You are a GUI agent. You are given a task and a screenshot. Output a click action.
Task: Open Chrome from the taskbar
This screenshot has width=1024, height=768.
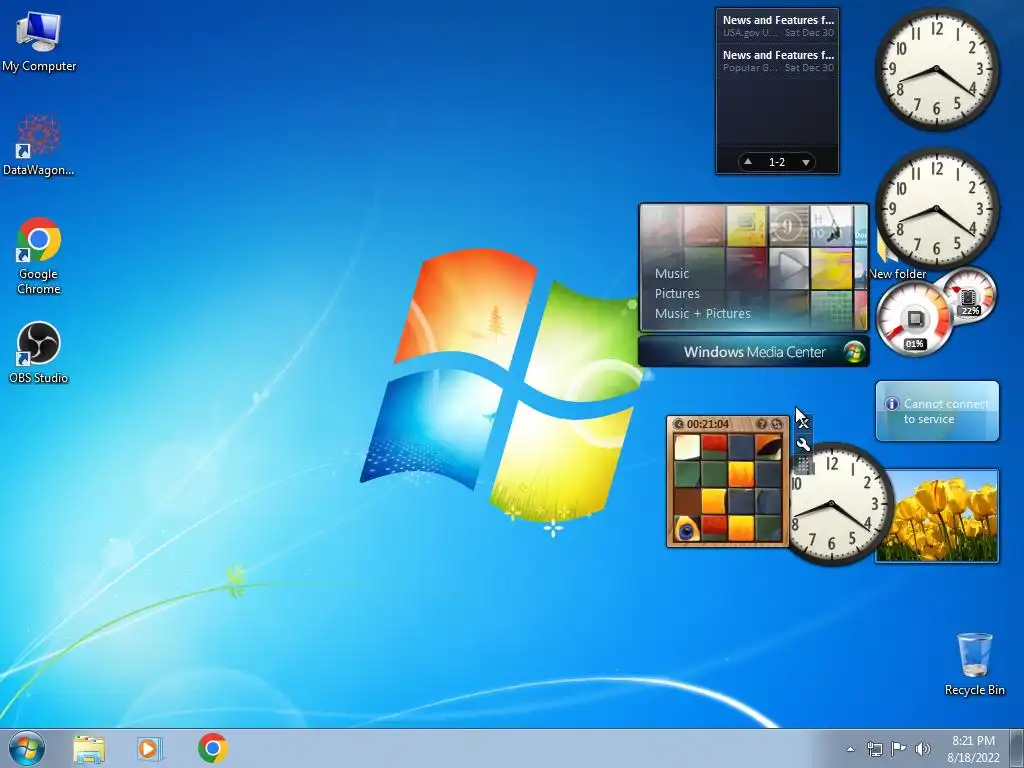point(213,748)
